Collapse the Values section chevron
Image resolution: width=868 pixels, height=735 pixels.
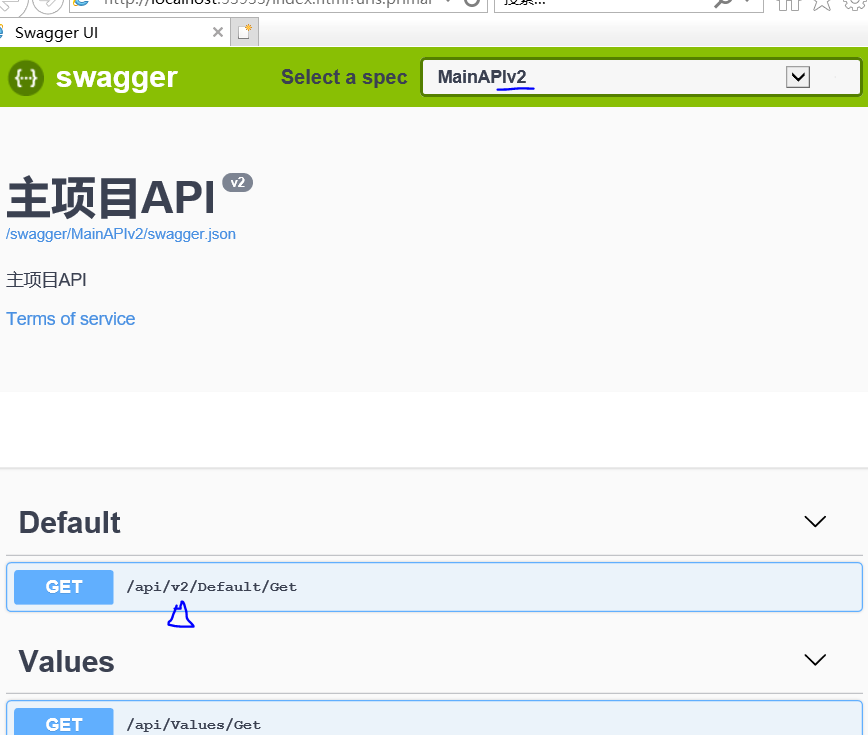815,660
